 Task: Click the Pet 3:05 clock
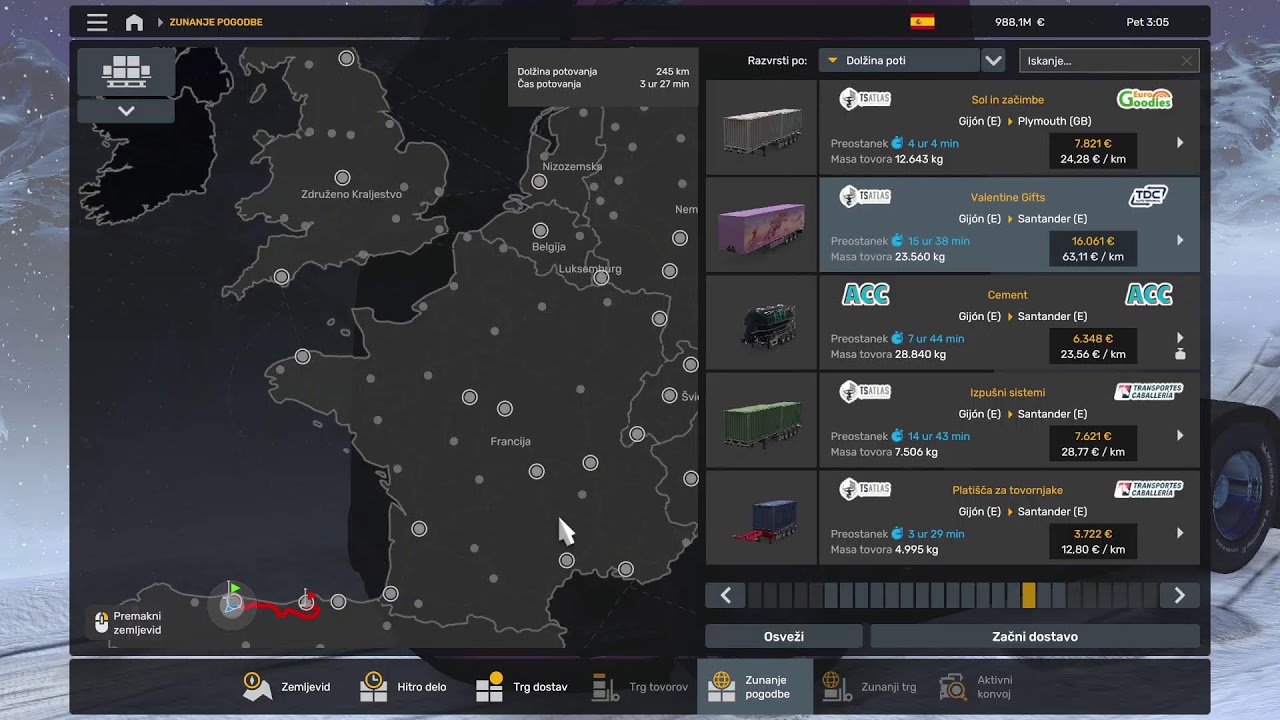[1147, 22]
